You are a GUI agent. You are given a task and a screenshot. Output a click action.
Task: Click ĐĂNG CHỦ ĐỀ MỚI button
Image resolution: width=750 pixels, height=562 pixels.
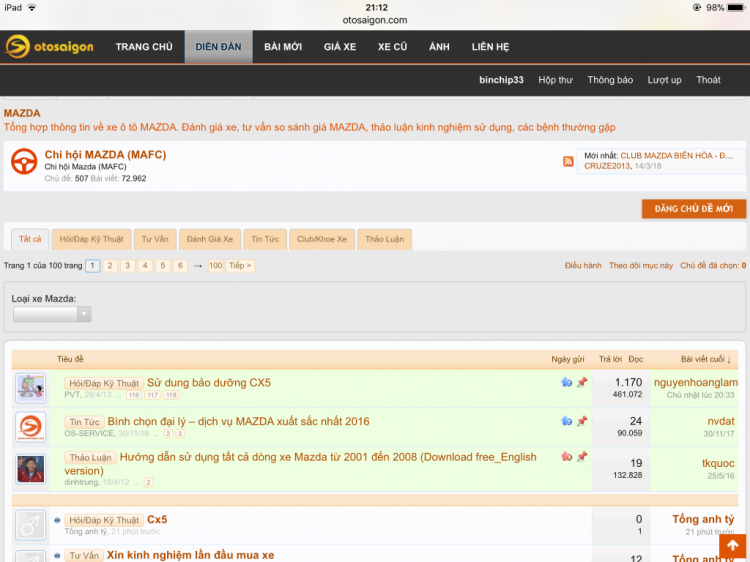(694, 209)
